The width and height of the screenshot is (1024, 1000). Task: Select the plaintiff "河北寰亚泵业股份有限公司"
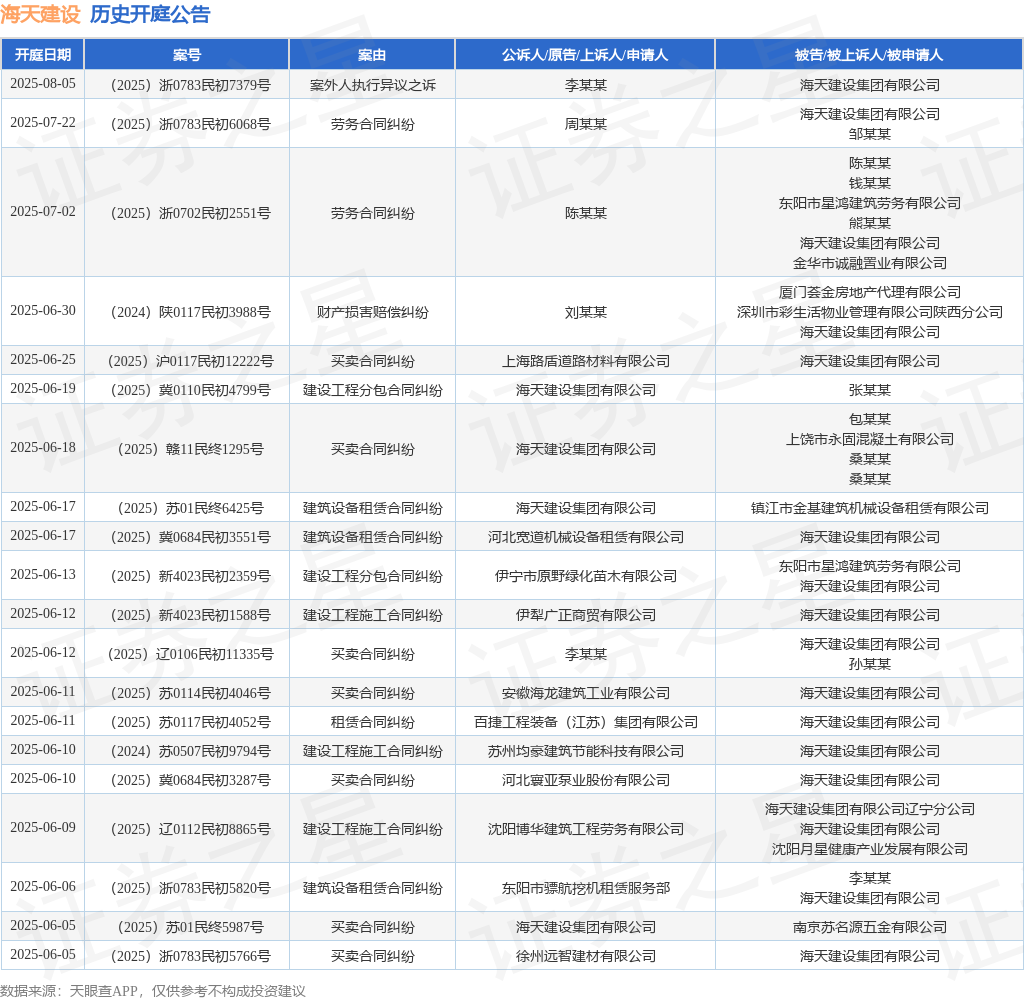point(585,780)
